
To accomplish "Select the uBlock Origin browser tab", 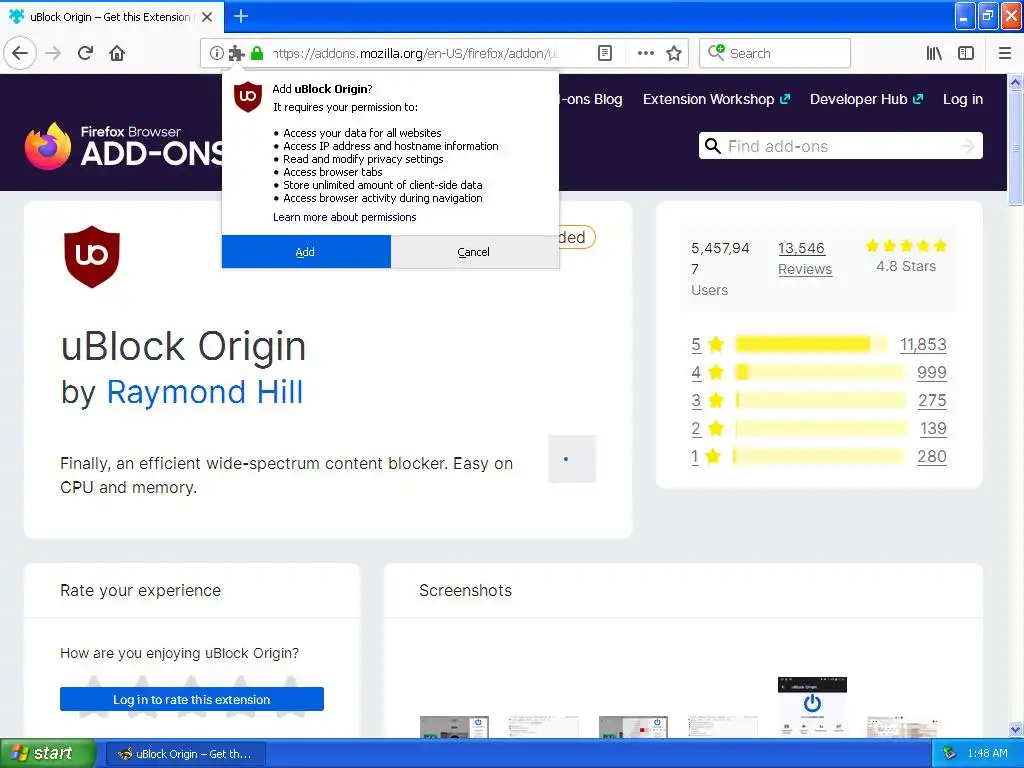I will (111, 17).
